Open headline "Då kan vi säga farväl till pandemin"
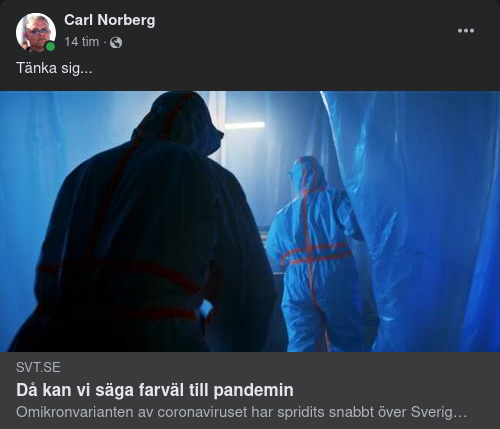 tap(155, 390)
